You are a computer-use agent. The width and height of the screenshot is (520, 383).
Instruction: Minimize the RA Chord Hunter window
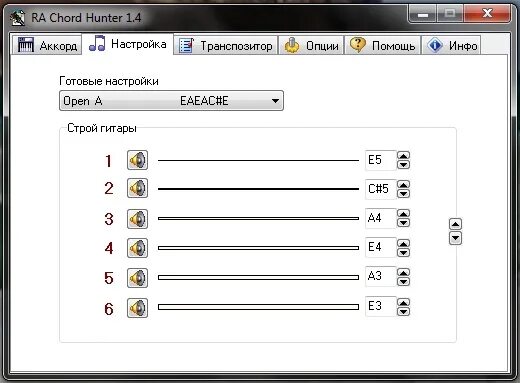coord(423,14)
